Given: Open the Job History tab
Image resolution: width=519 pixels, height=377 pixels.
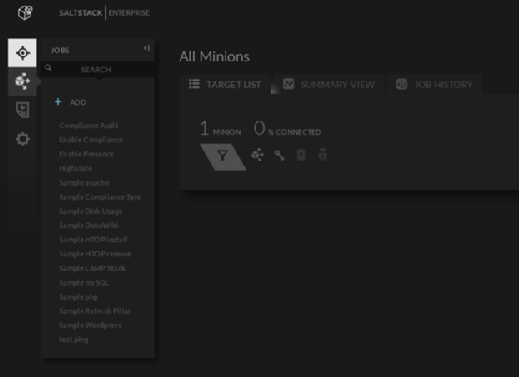Looking at the screenshot, I should (434, 84).
